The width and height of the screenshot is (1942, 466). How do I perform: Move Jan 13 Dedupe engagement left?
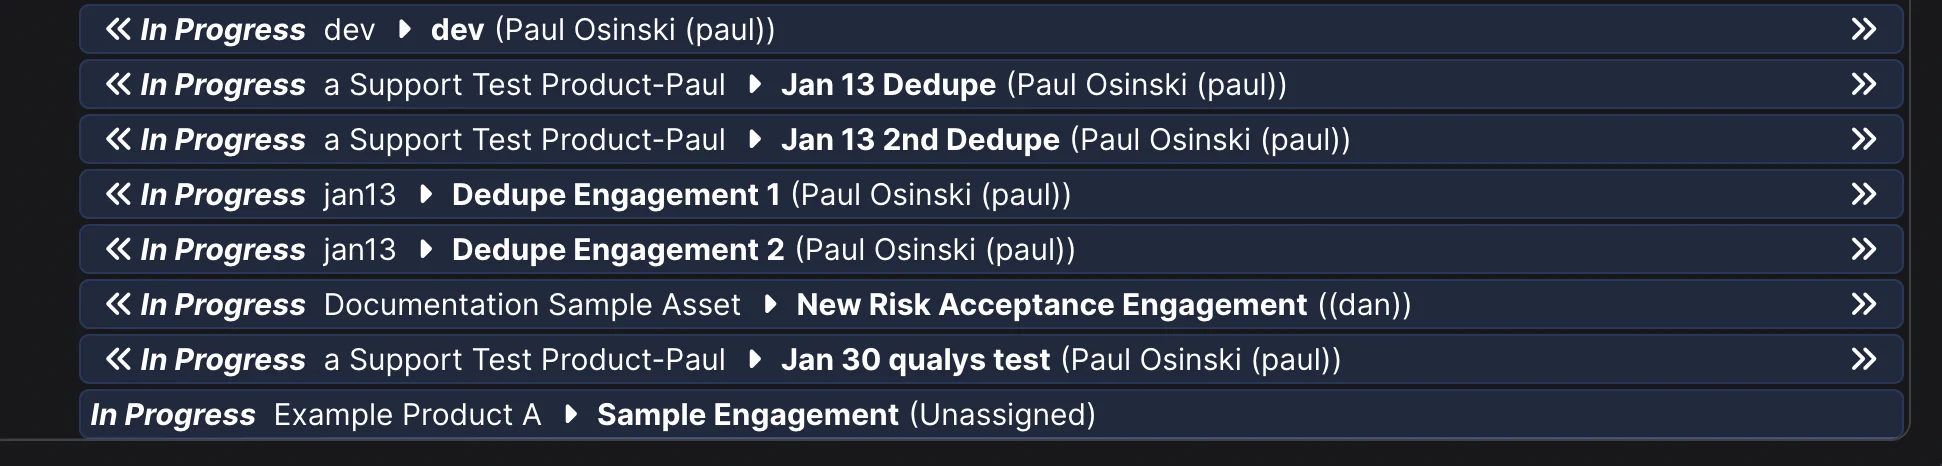[x=118, y=85]
